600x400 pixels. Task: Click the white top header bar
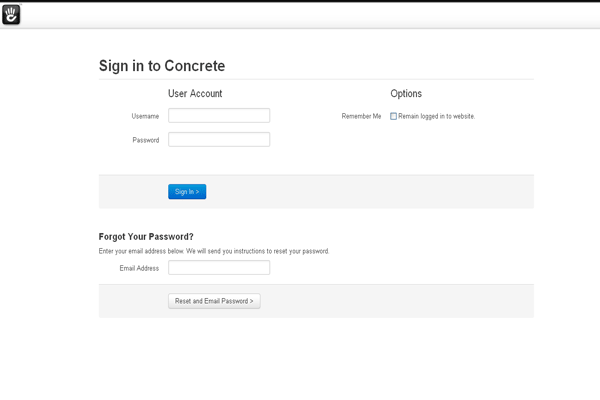[x=300, y=15]
